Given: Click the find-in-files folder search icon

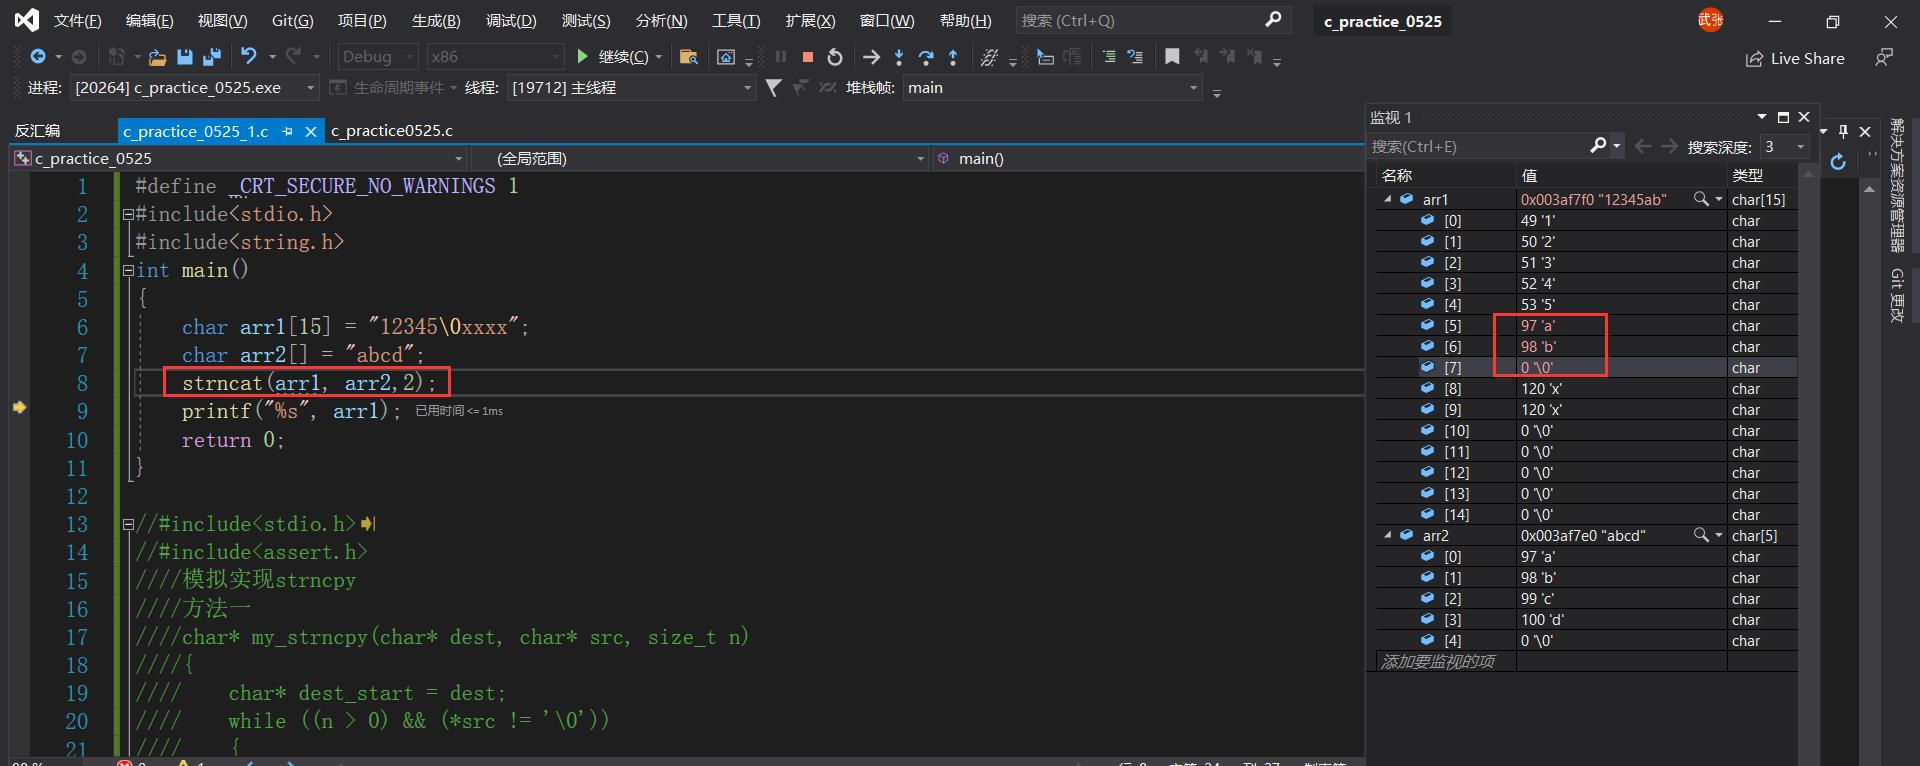Looking at the screenshot, I should coord(688,57).
